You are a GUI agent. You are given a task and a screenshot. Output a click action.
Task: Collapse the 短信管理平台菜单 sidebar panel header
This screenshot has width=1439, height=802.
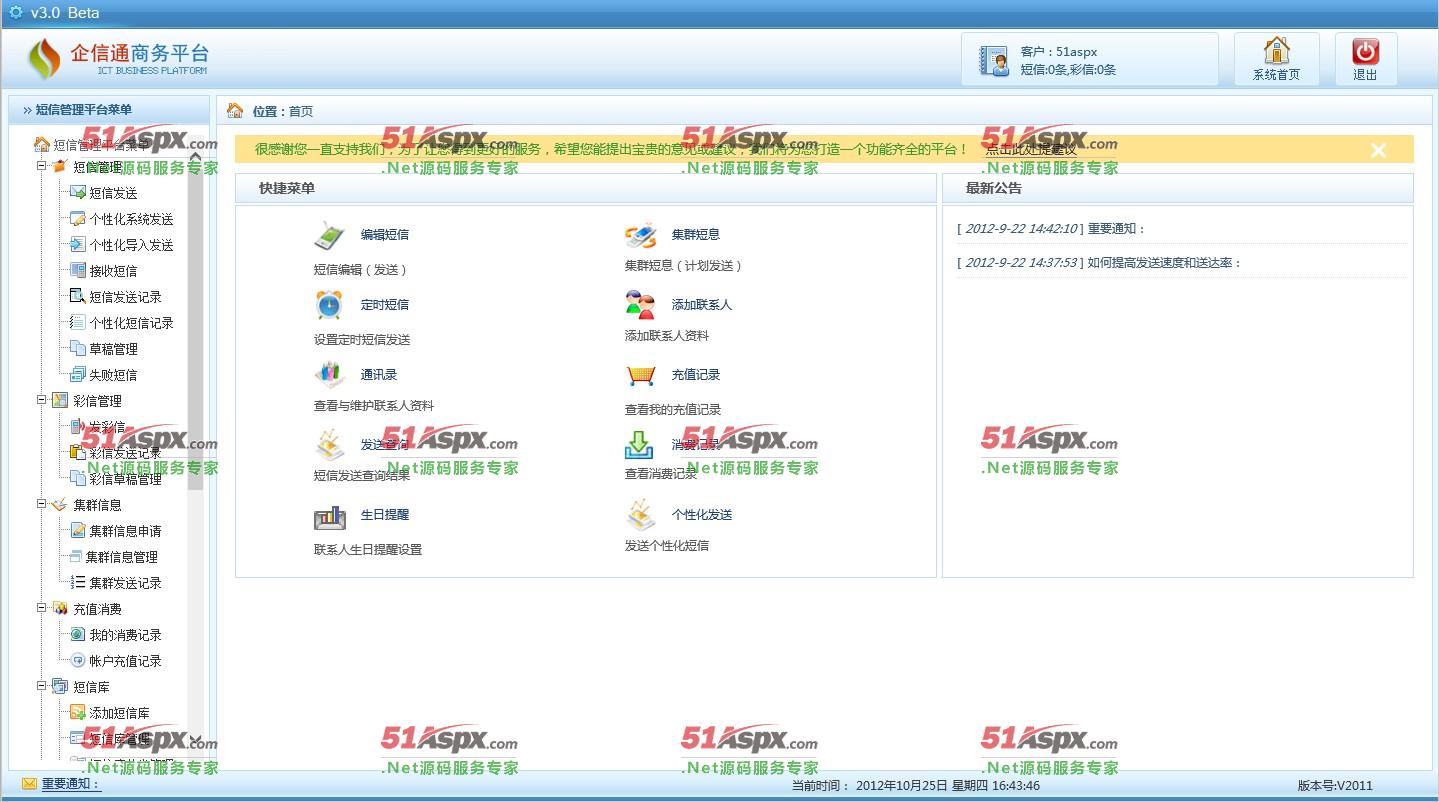[108, 110]
